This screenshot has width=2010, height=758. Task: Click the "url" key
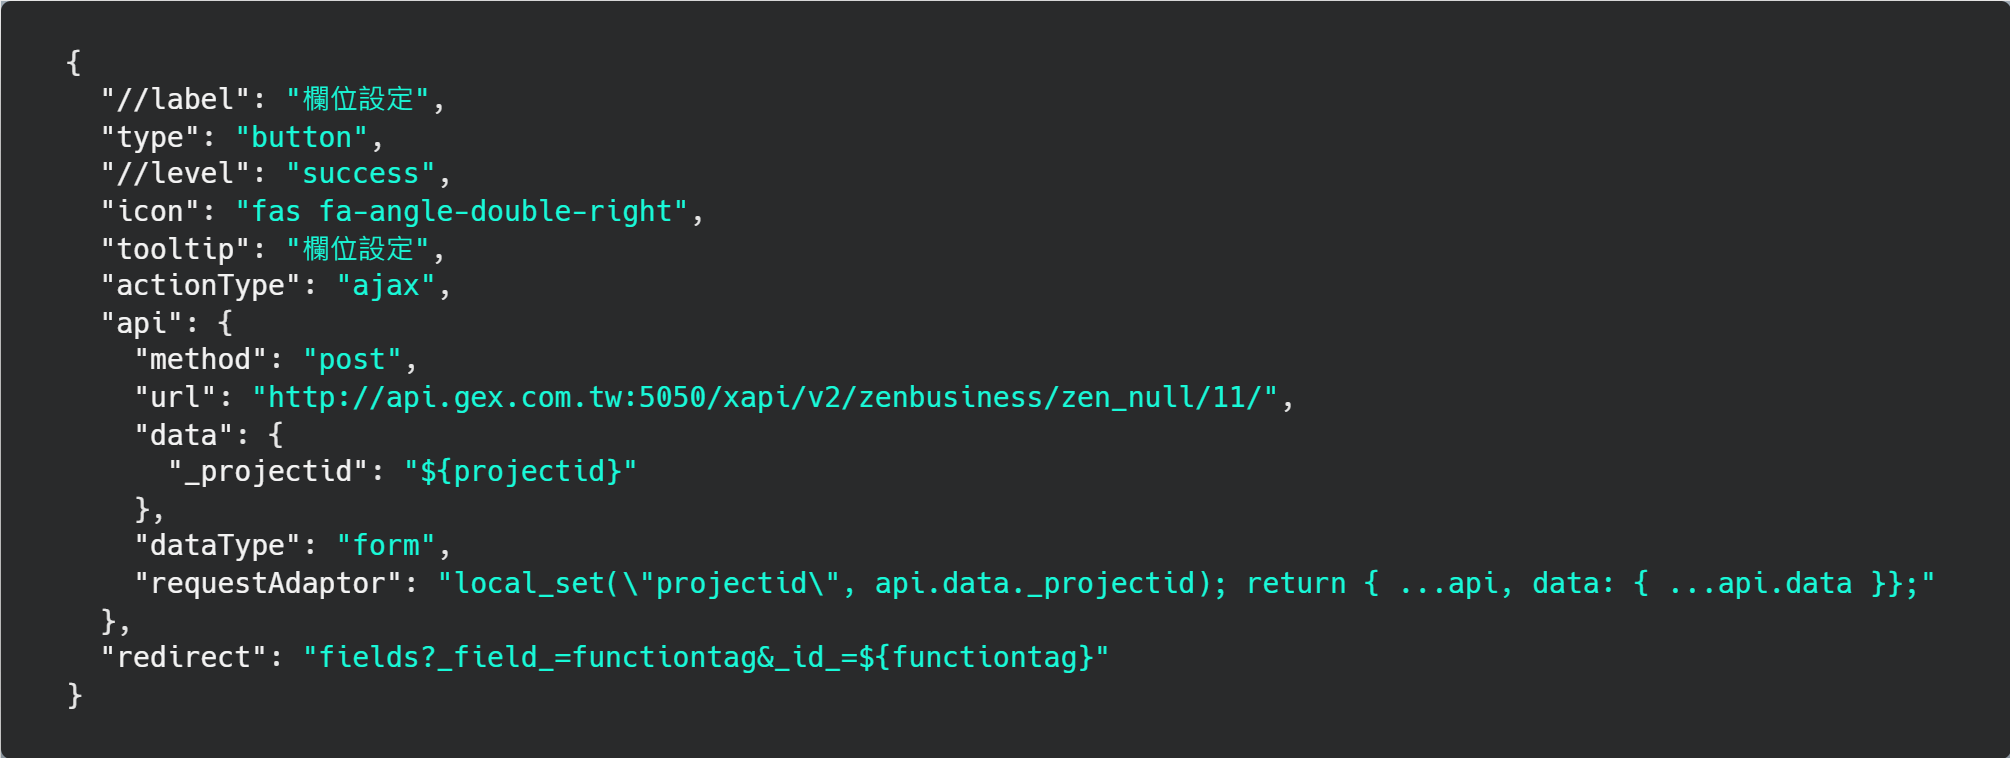(175, 398)
